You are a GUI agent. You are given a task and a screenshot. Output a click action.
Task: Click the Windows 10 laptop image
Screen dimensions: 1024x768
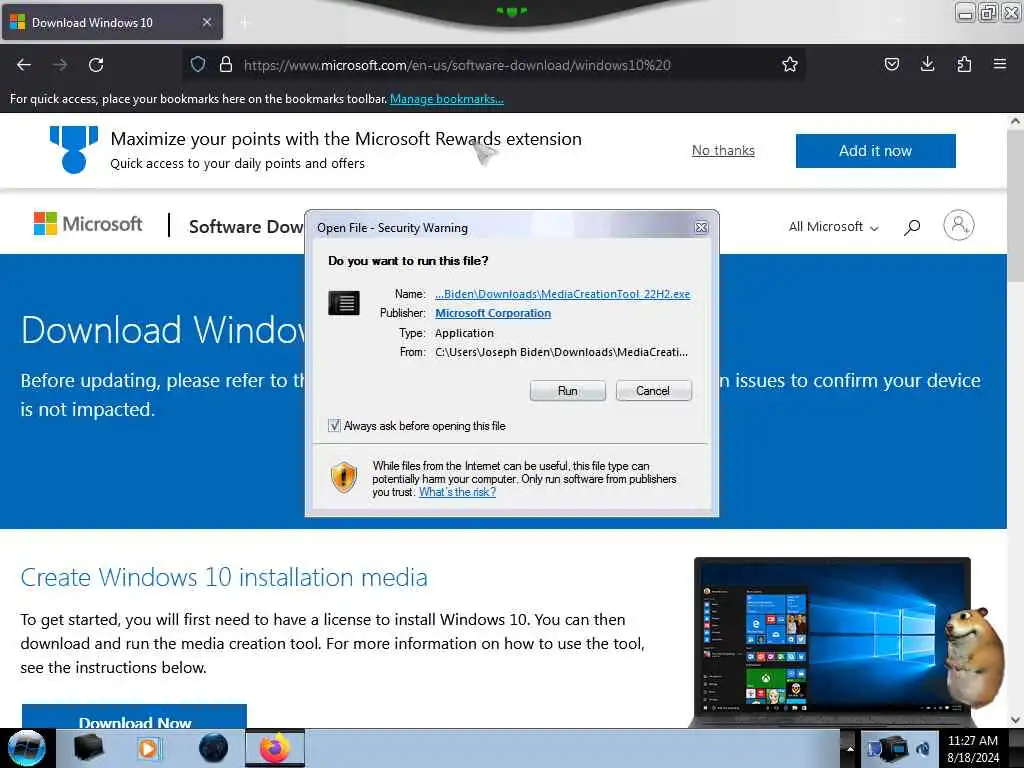(831, 643)
